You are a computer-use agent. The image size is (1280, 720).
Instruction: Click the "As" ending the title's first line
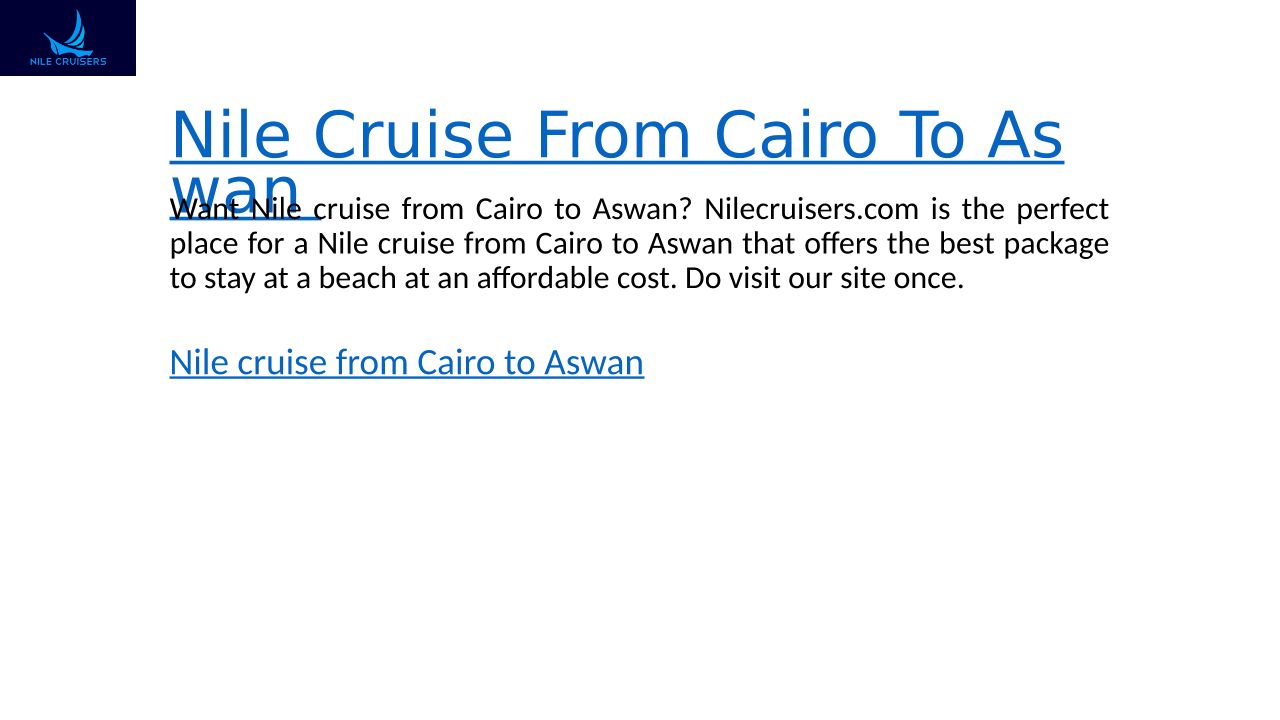(x=1024, y=135)
